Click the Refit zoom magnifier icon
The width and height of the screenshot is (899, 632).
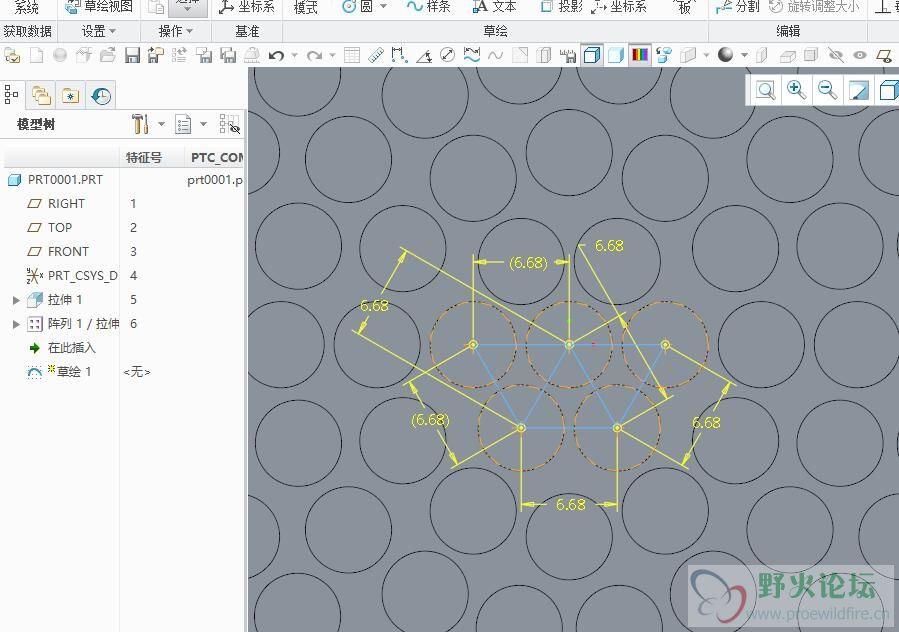[765, 90]
